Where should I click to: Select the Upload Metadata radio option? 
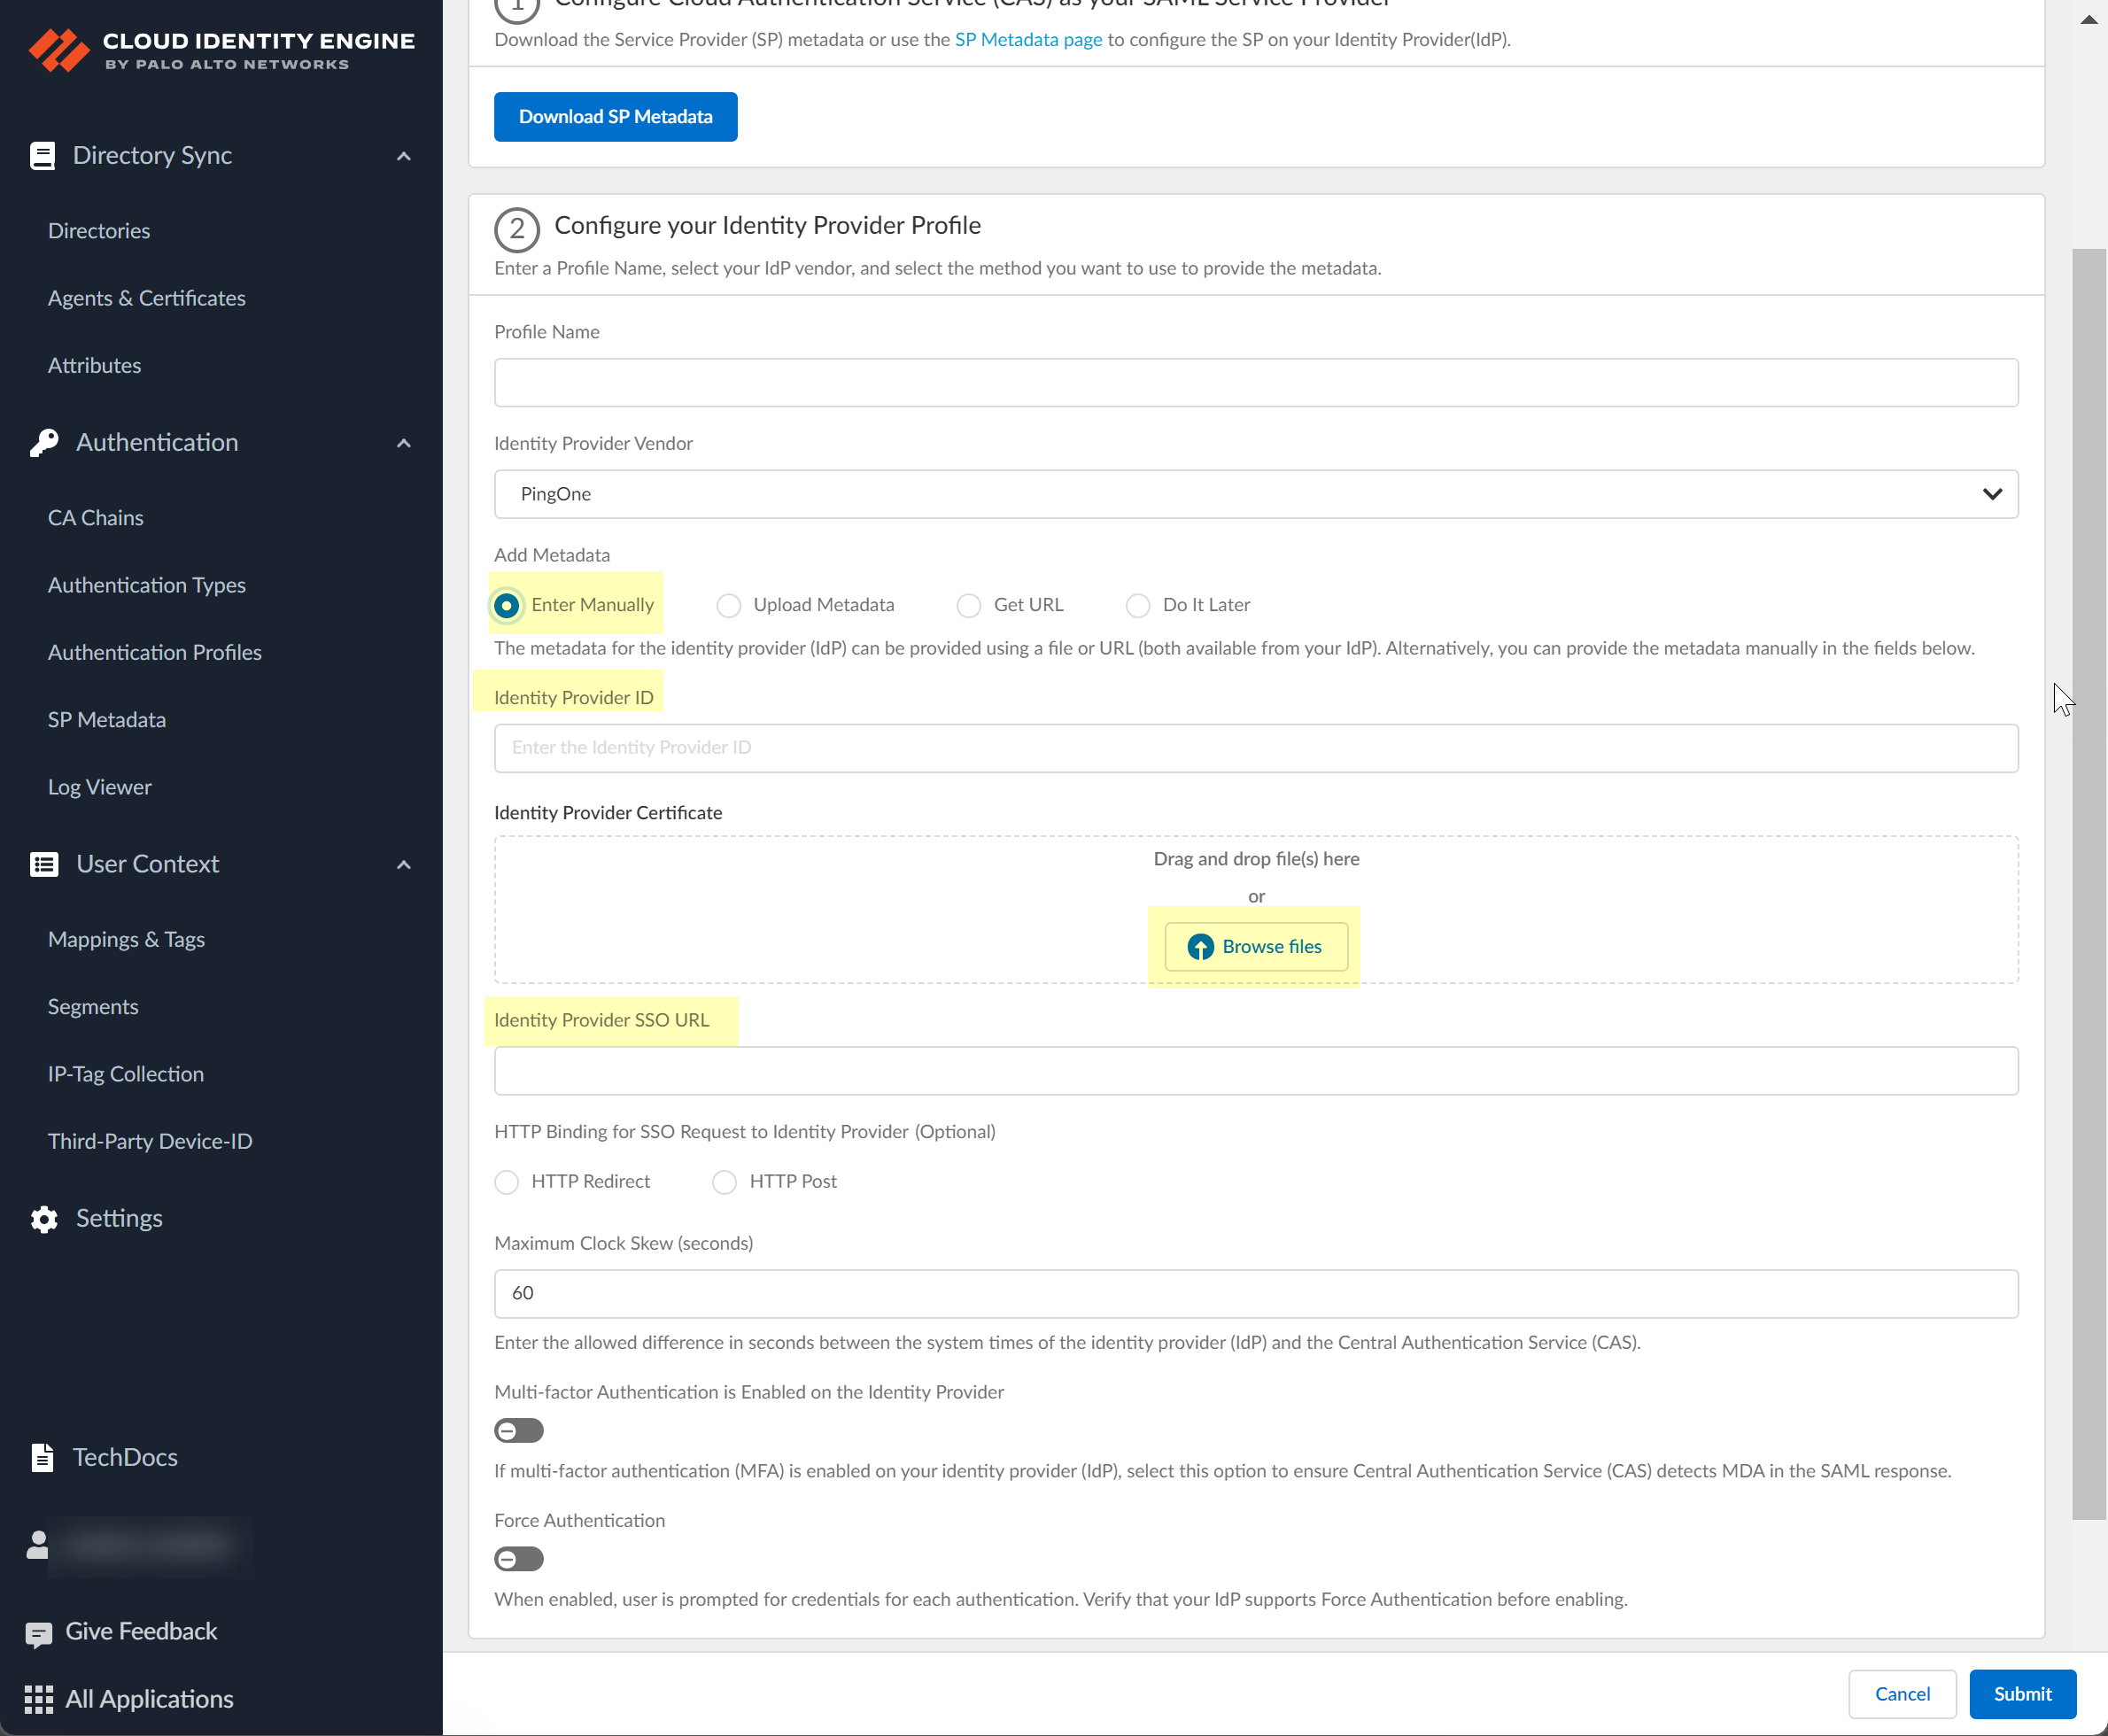click(728, 606)
